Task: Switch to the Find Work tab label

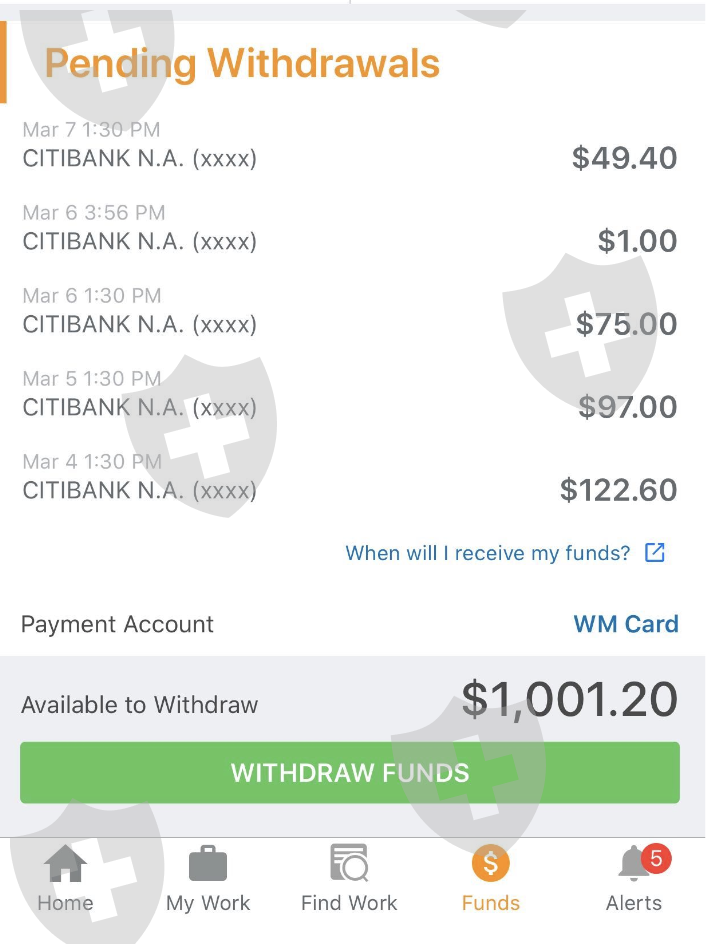Action: point(349,903)
